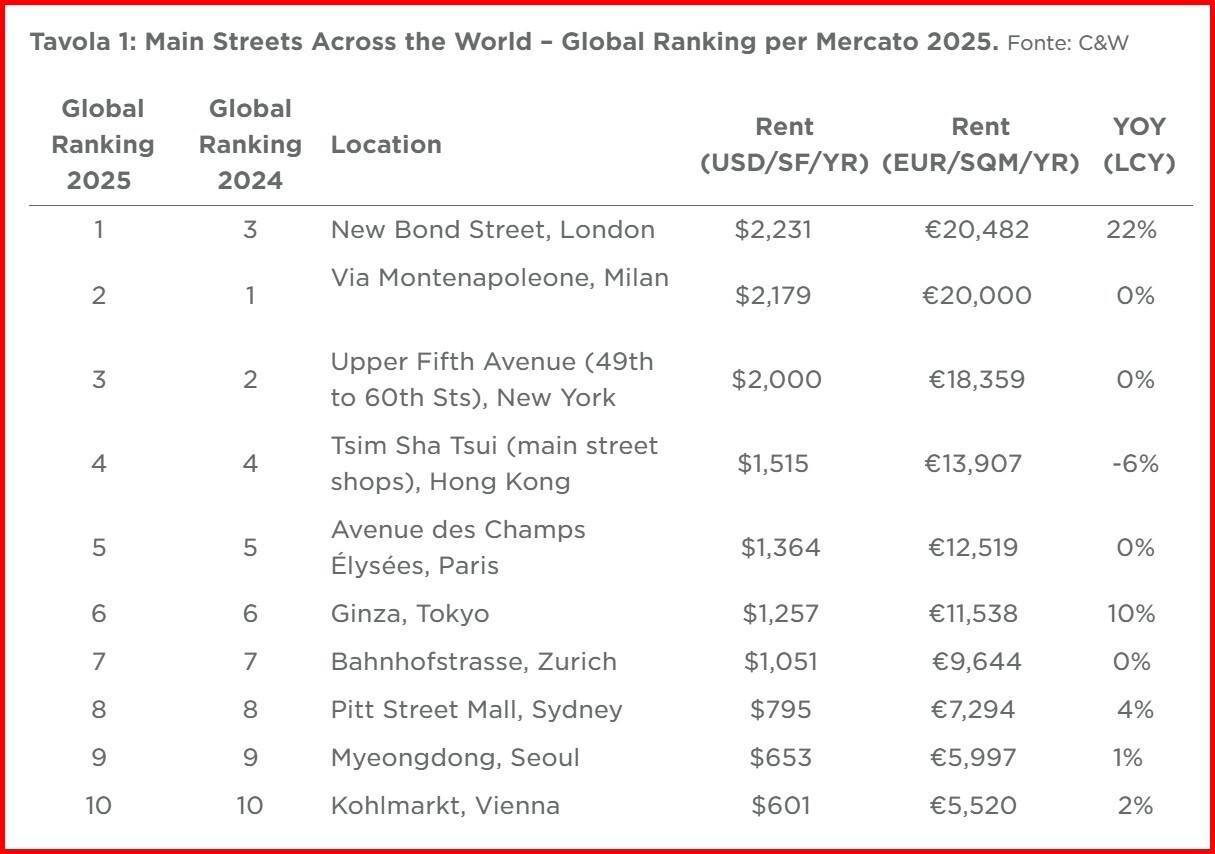Click the 'Pitt Street Mall, Sydney' cell
This screenshot has width=1215, height=854.
(477, 709)
